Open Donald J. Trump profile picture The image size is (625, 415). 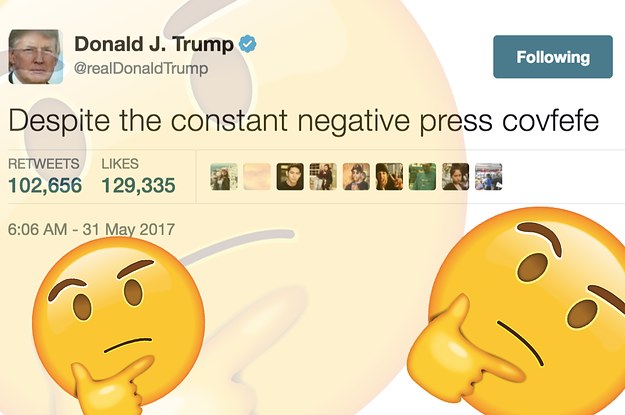[x=35, y=57]
